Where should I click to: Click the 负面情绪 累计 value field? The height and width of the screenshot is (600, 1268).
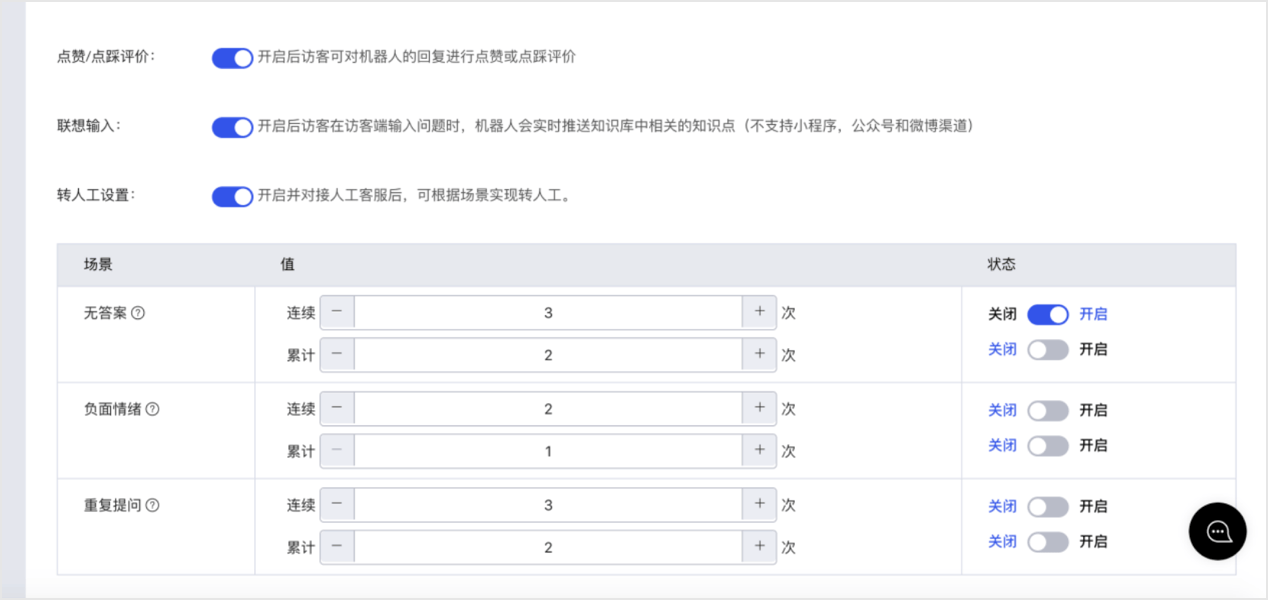coord(548,451)
